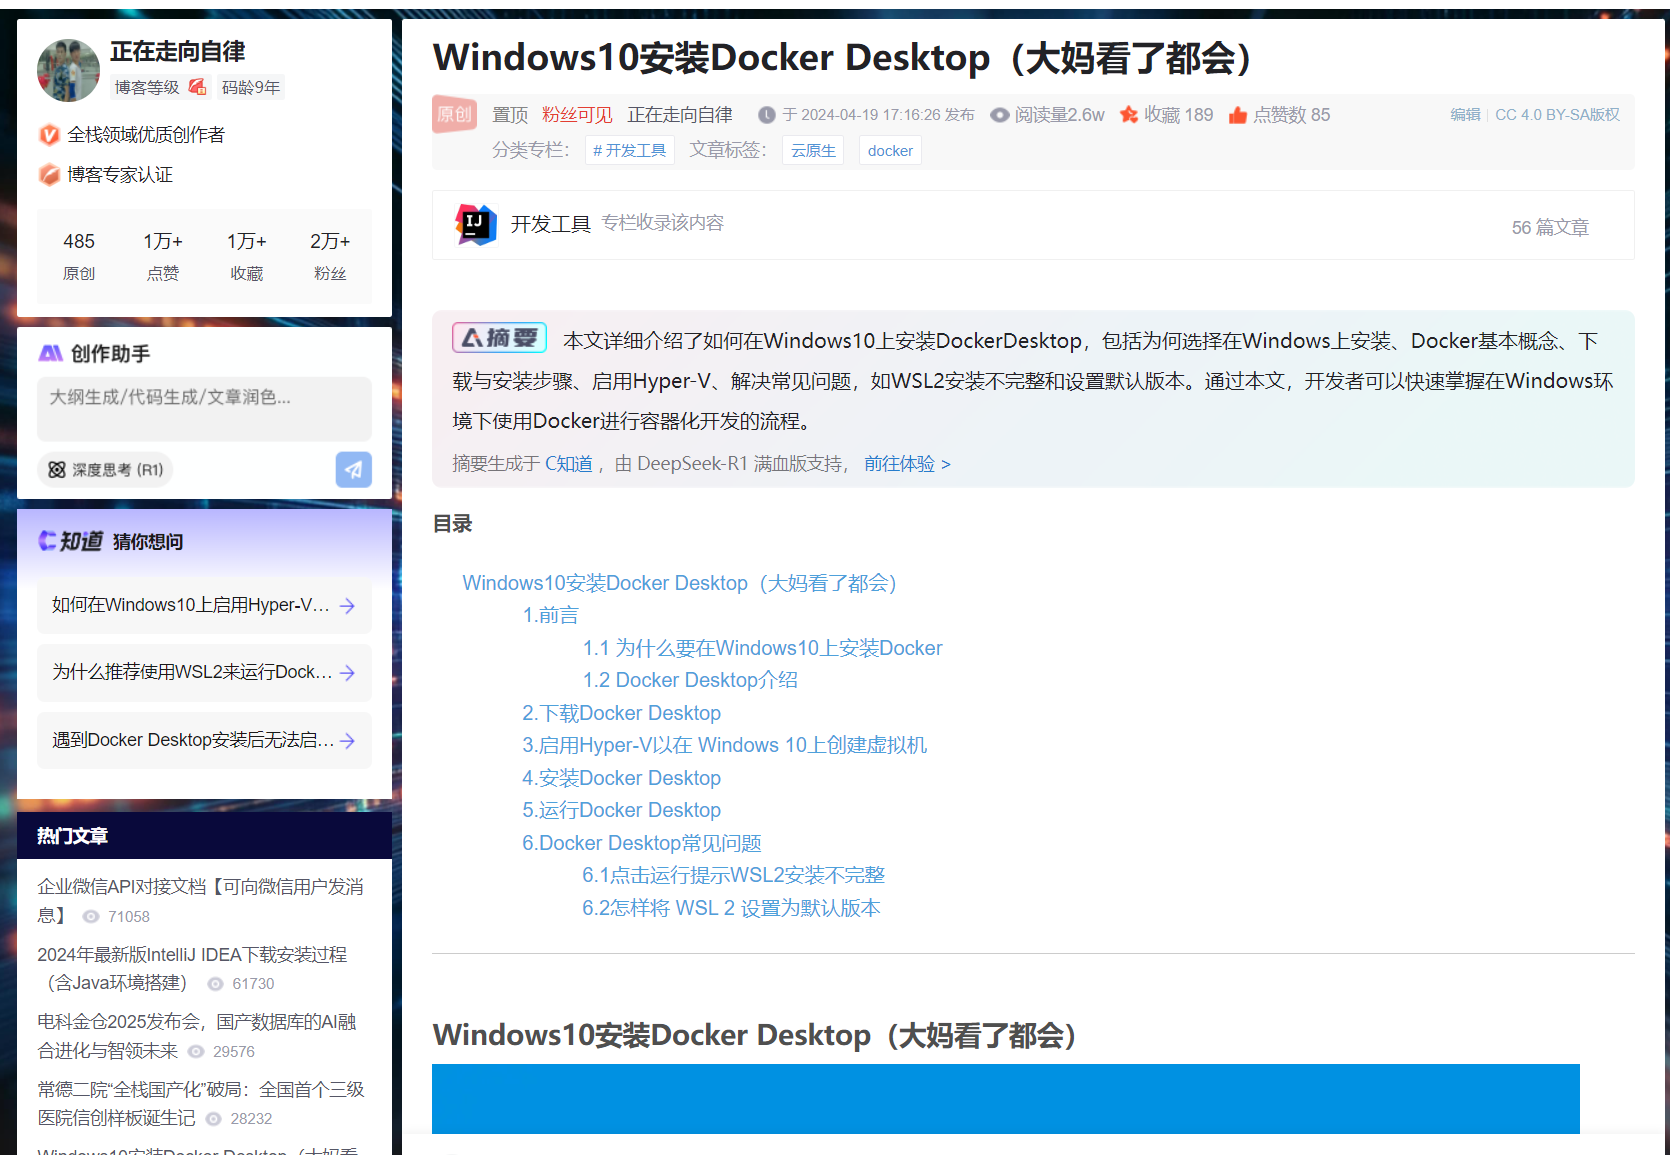Jump to TOC entry 6.2怎样将 WSL 2 设置为默认版本
Image resolution: width=1670 pixels, height=1155 pixels.
[731, 908]
